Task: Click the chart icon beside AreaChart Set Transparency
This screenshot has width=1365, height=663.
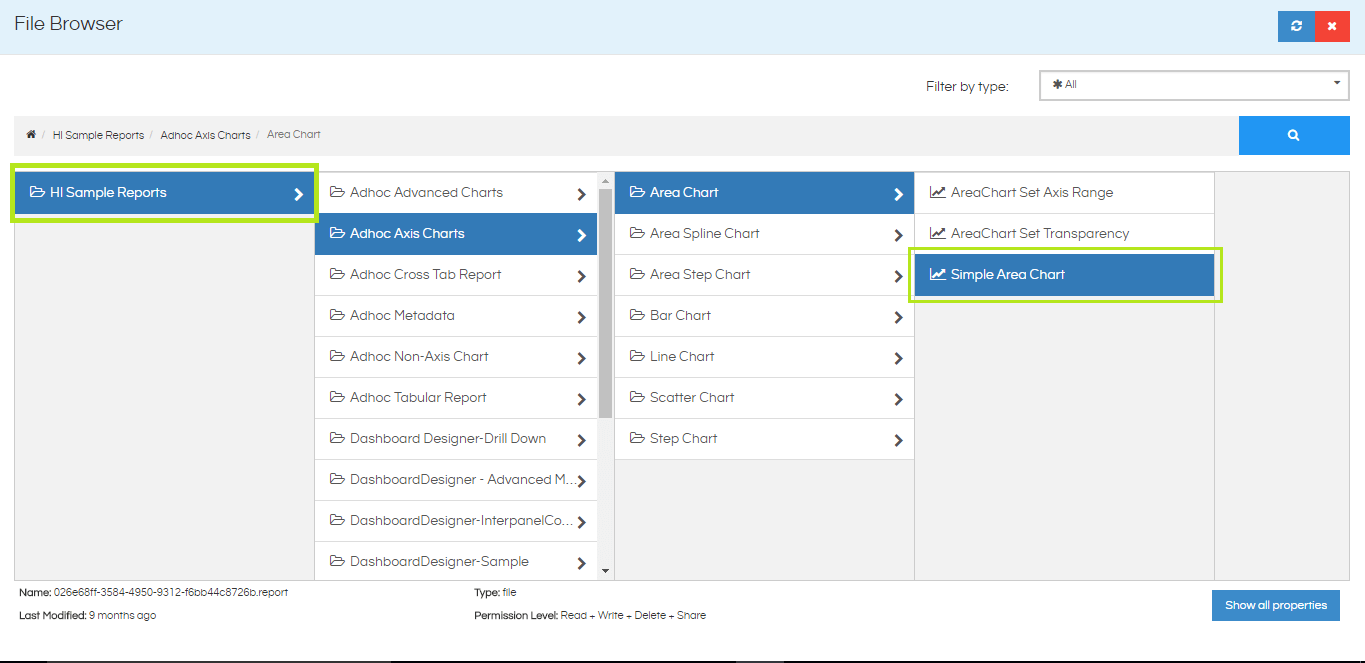Action: [938, 234]
